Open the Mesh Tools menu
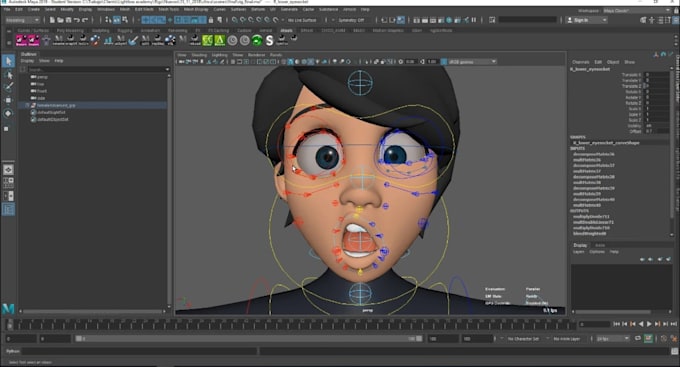Image resolution: width=680 pixels, height=367 pixels. point(168,9)
